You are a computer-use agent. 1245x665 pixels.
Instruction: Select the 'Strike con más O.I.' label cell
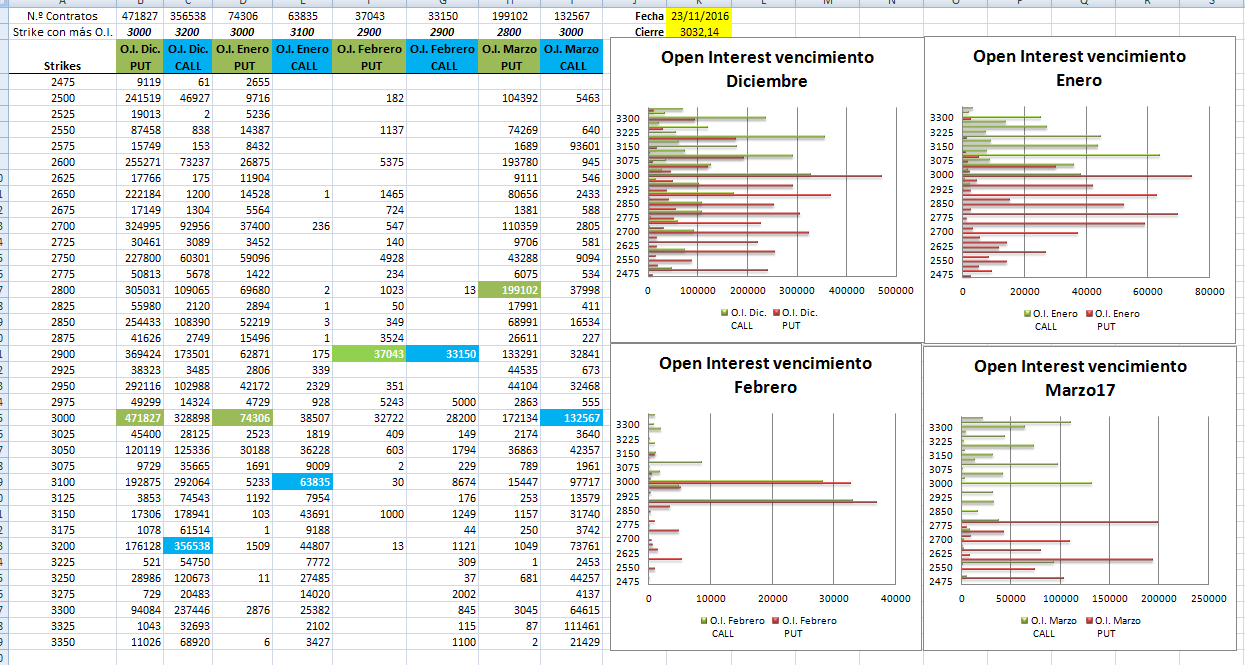62,32
